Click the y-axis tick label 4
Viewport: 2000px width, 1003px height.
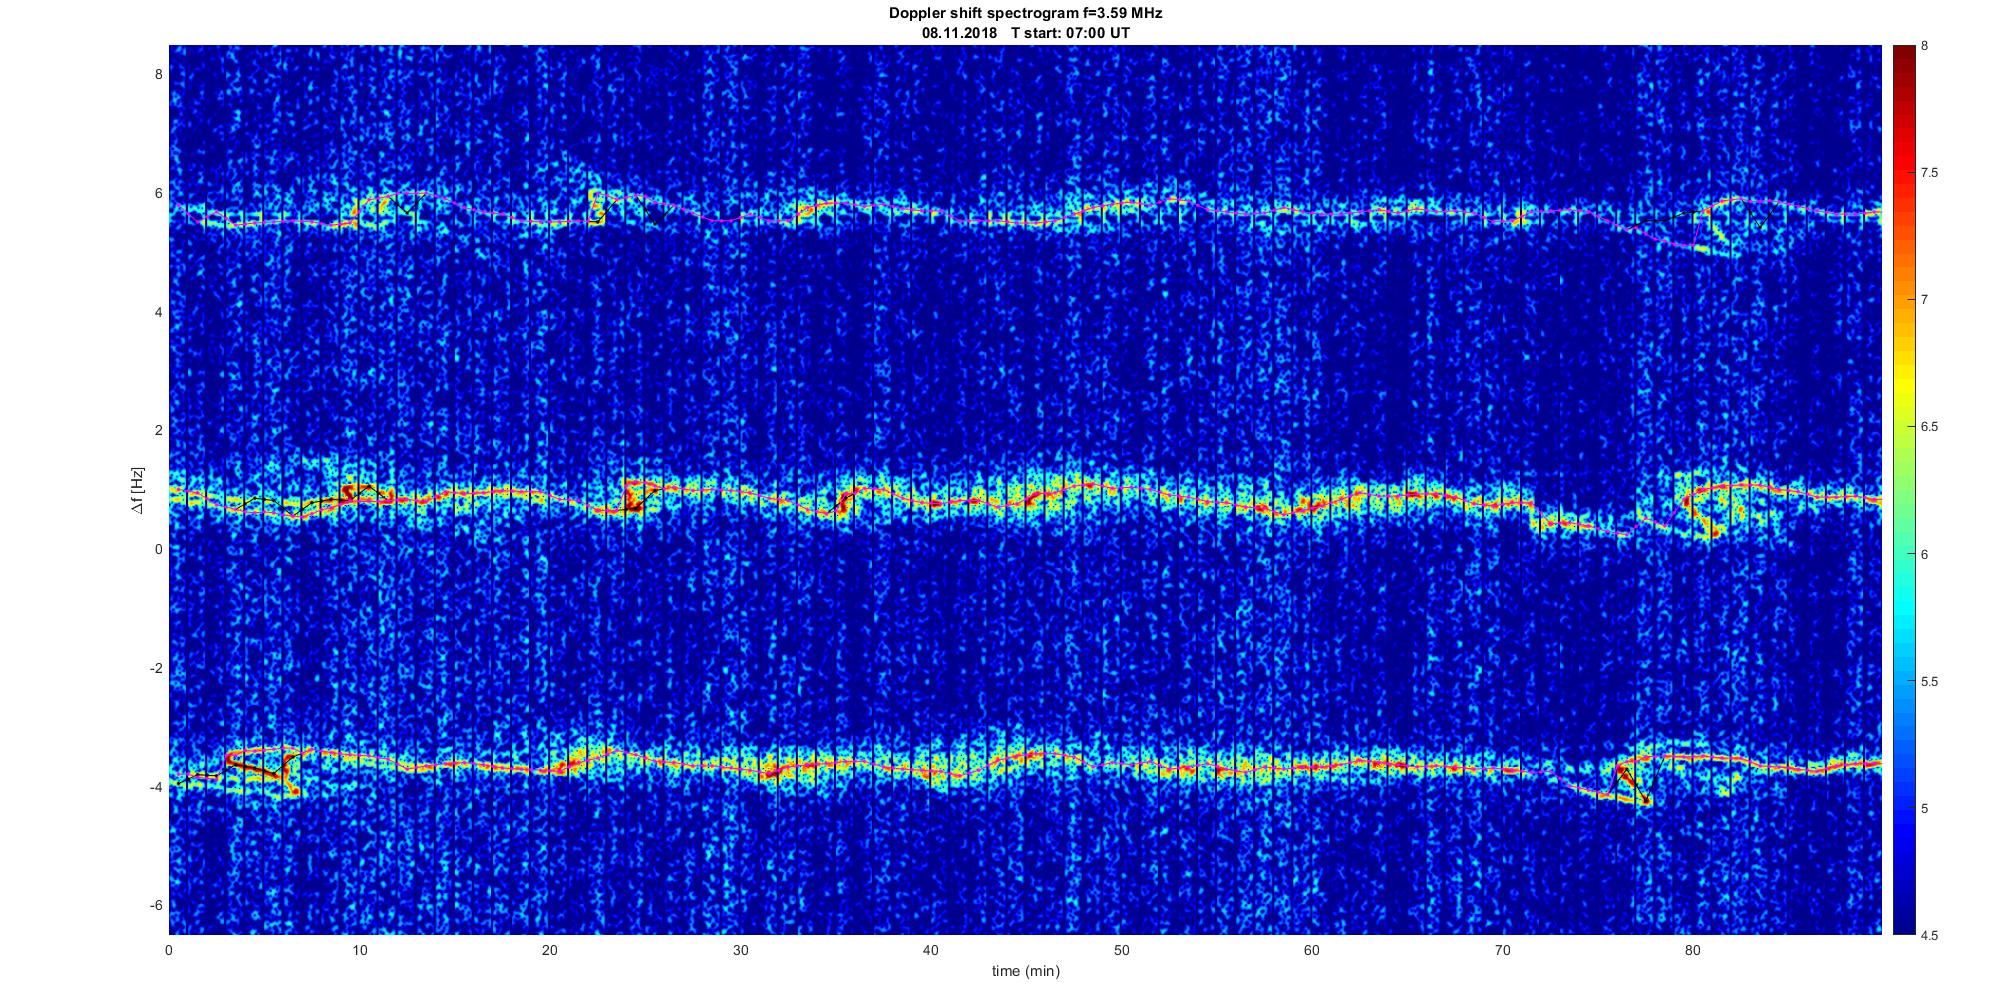point(157,312)
